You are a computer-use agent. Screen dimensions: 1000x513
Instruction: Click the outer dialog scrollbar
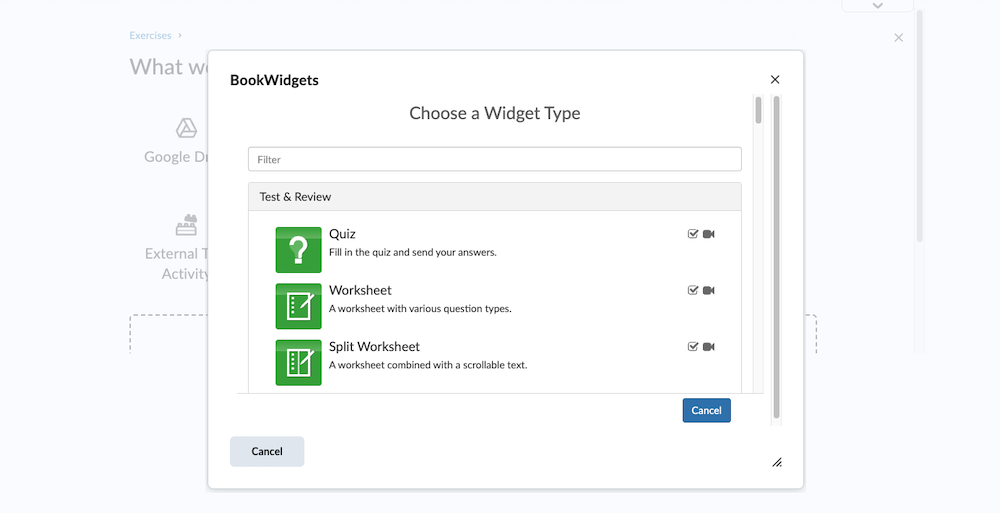(776, 257)
